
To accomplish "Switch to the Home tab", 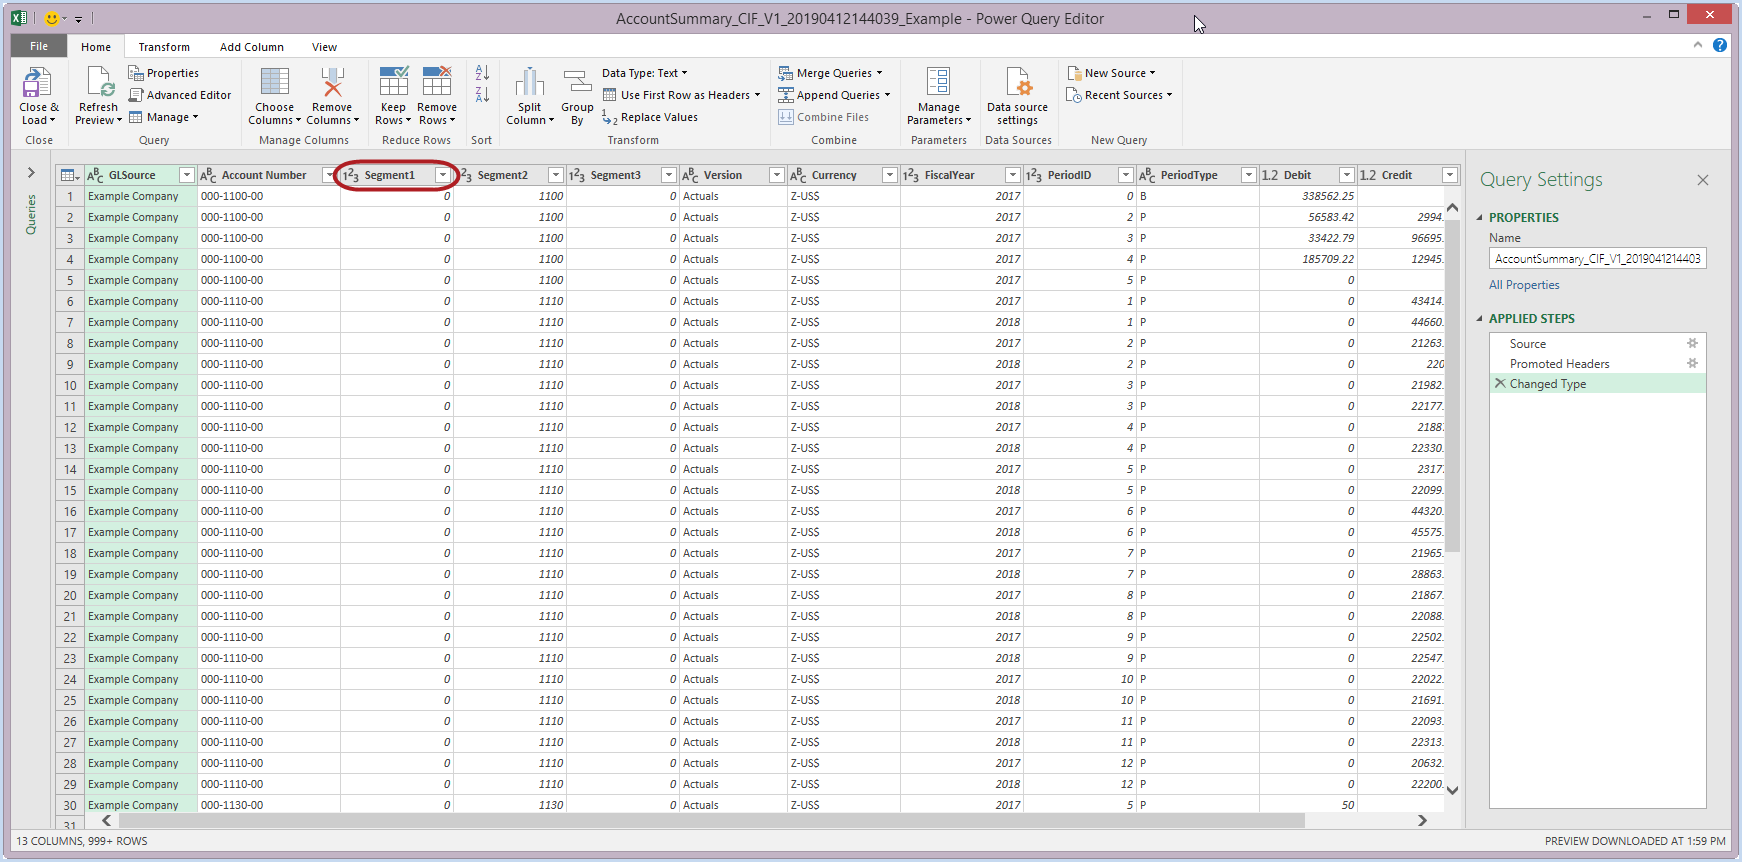I will pos(96,47).
